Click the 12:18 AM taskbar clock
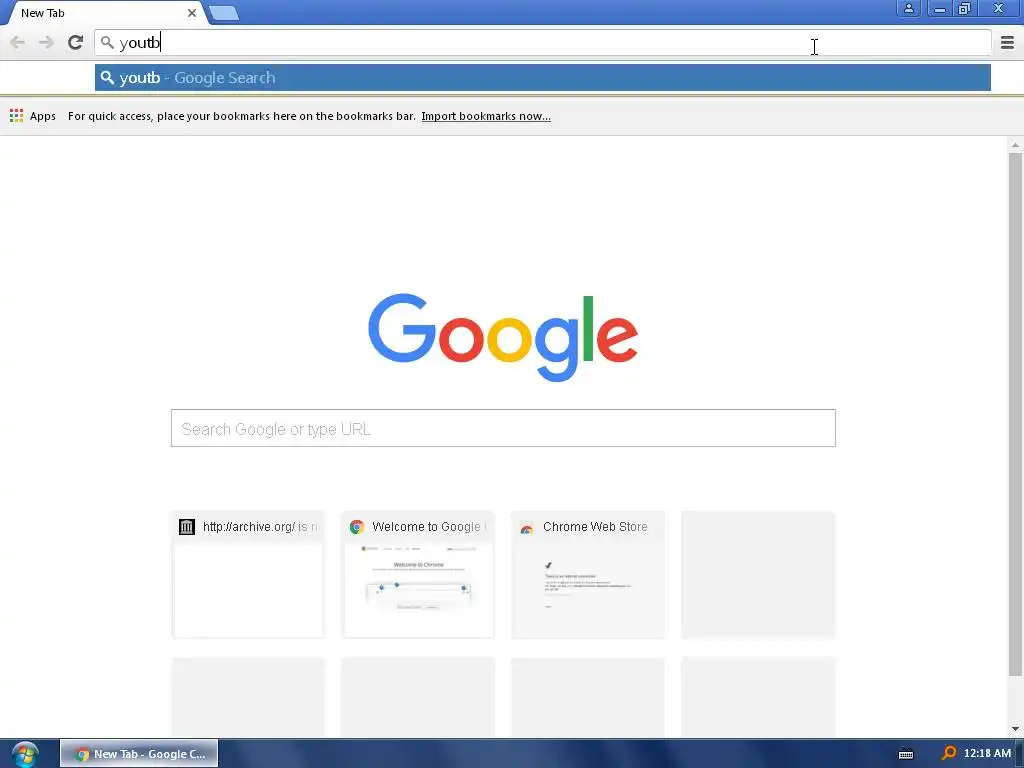 (987, 754)
